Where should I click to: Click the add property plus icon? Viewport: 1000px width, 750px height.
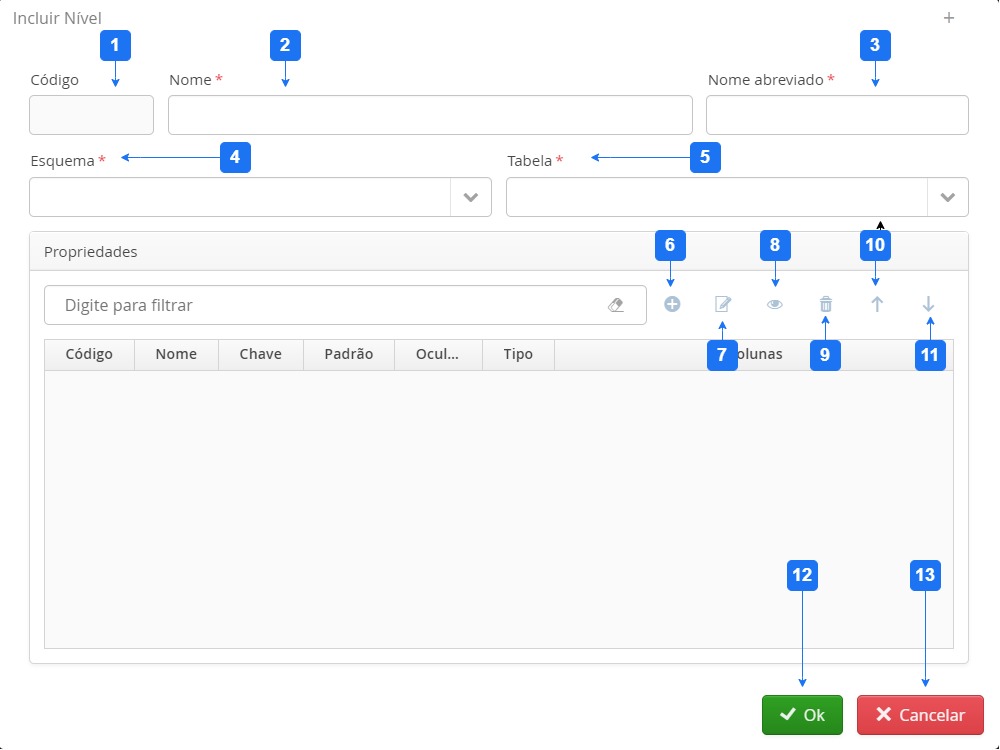[x=672, y=305]
